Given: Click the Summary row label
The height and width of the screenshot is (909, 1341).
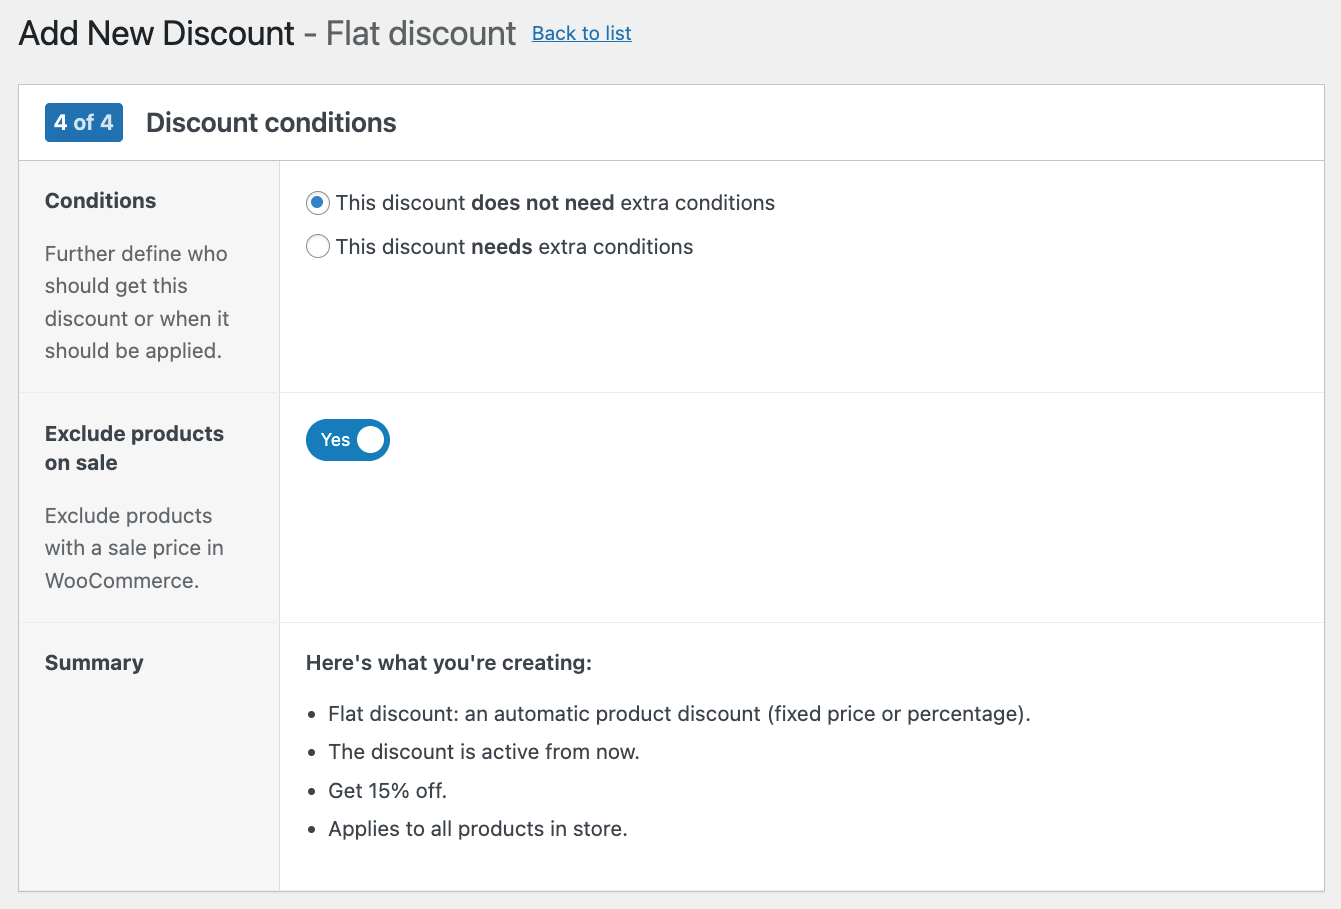Looking at the screenshot, I should coord(94,662).
